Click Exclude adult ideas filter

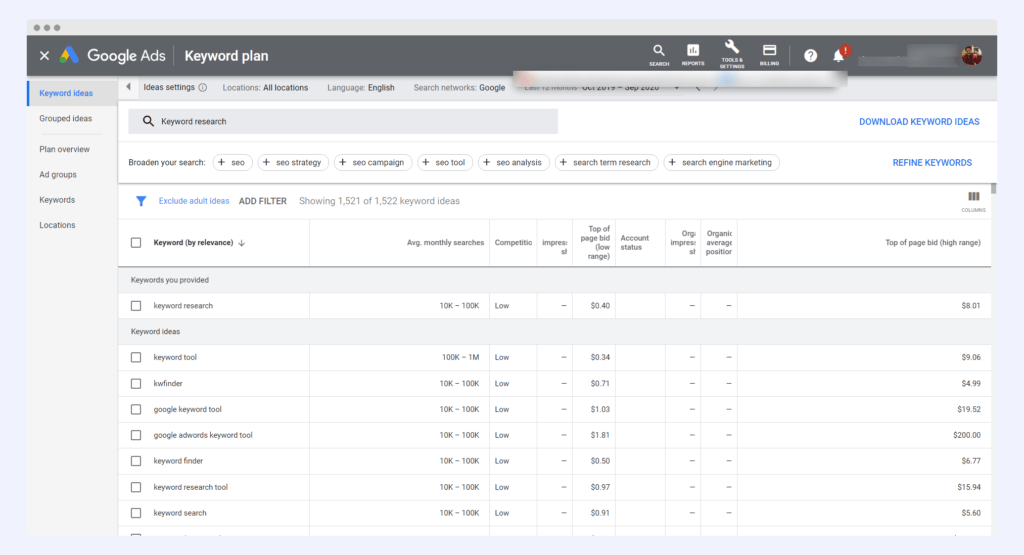point(194,201)
